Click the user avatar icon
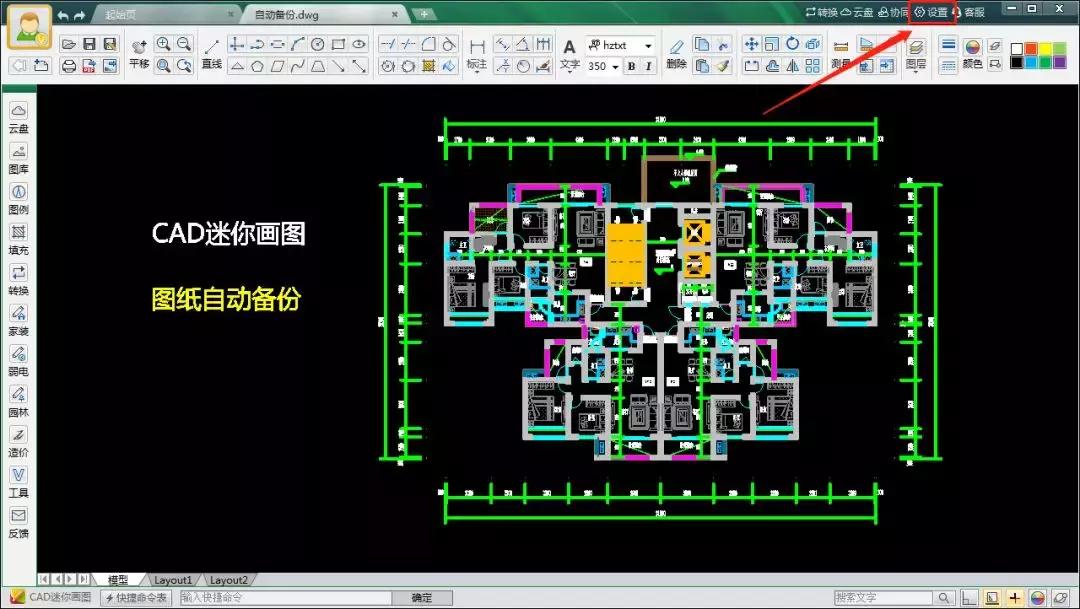The image size is (1080, 609). click(x=30, y=28)
